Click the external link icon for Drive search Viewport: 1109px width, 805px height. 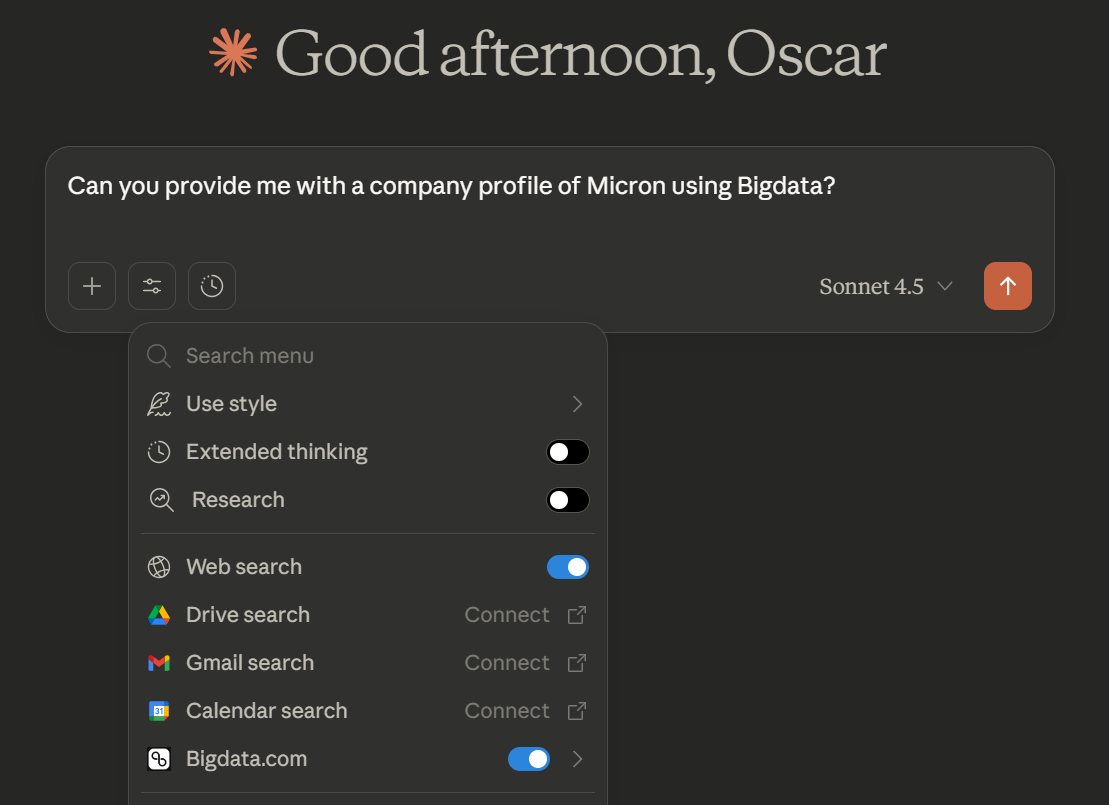coord(577,615)
